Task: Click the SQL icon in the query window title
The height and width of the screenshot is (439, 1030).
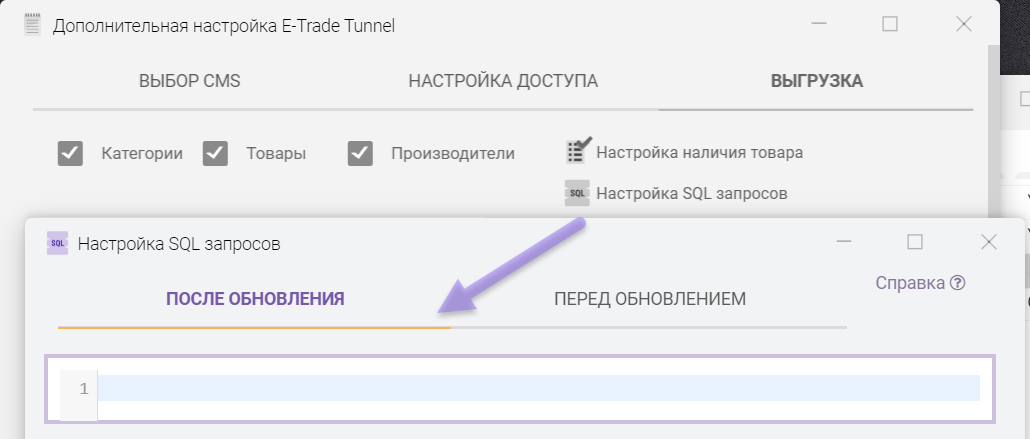Action: pos(57,243)
